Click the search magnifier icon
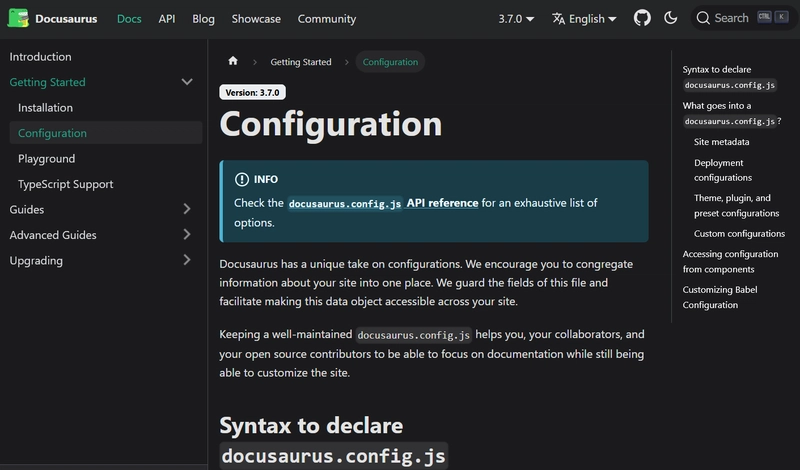The width and height of the screenshot is (800, 470). [x=703, y=18]
